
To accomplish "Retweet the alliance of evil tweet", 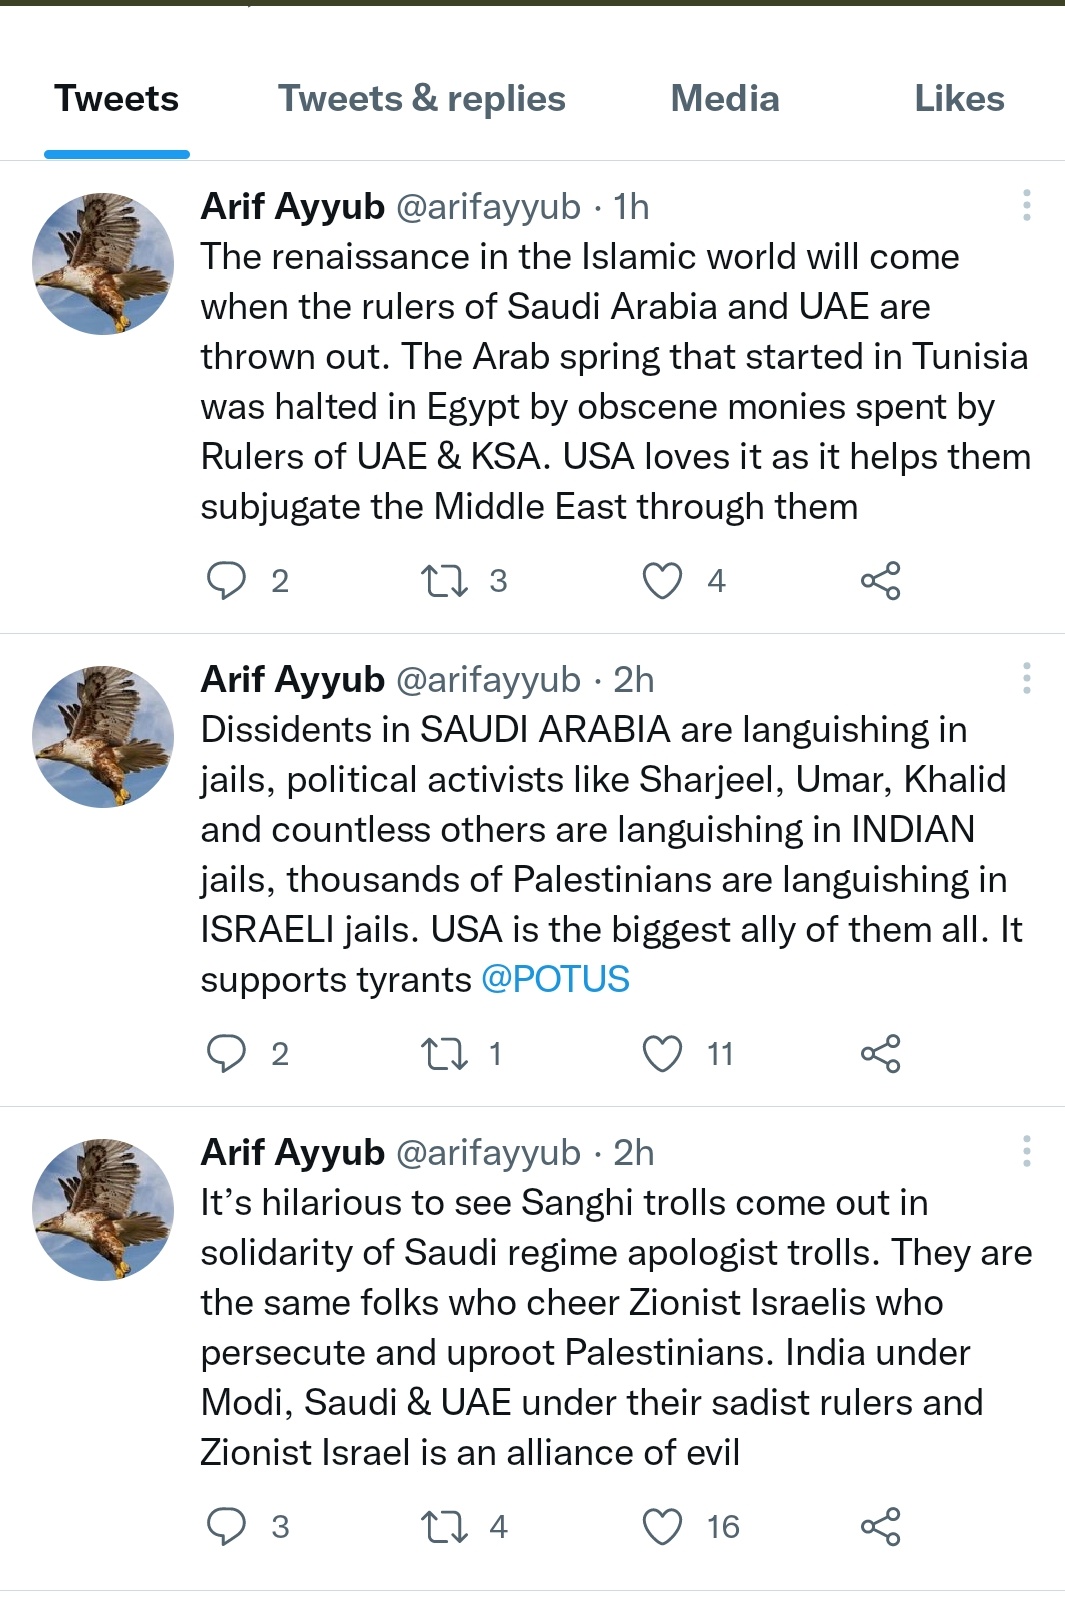I will pos(444,1526).
